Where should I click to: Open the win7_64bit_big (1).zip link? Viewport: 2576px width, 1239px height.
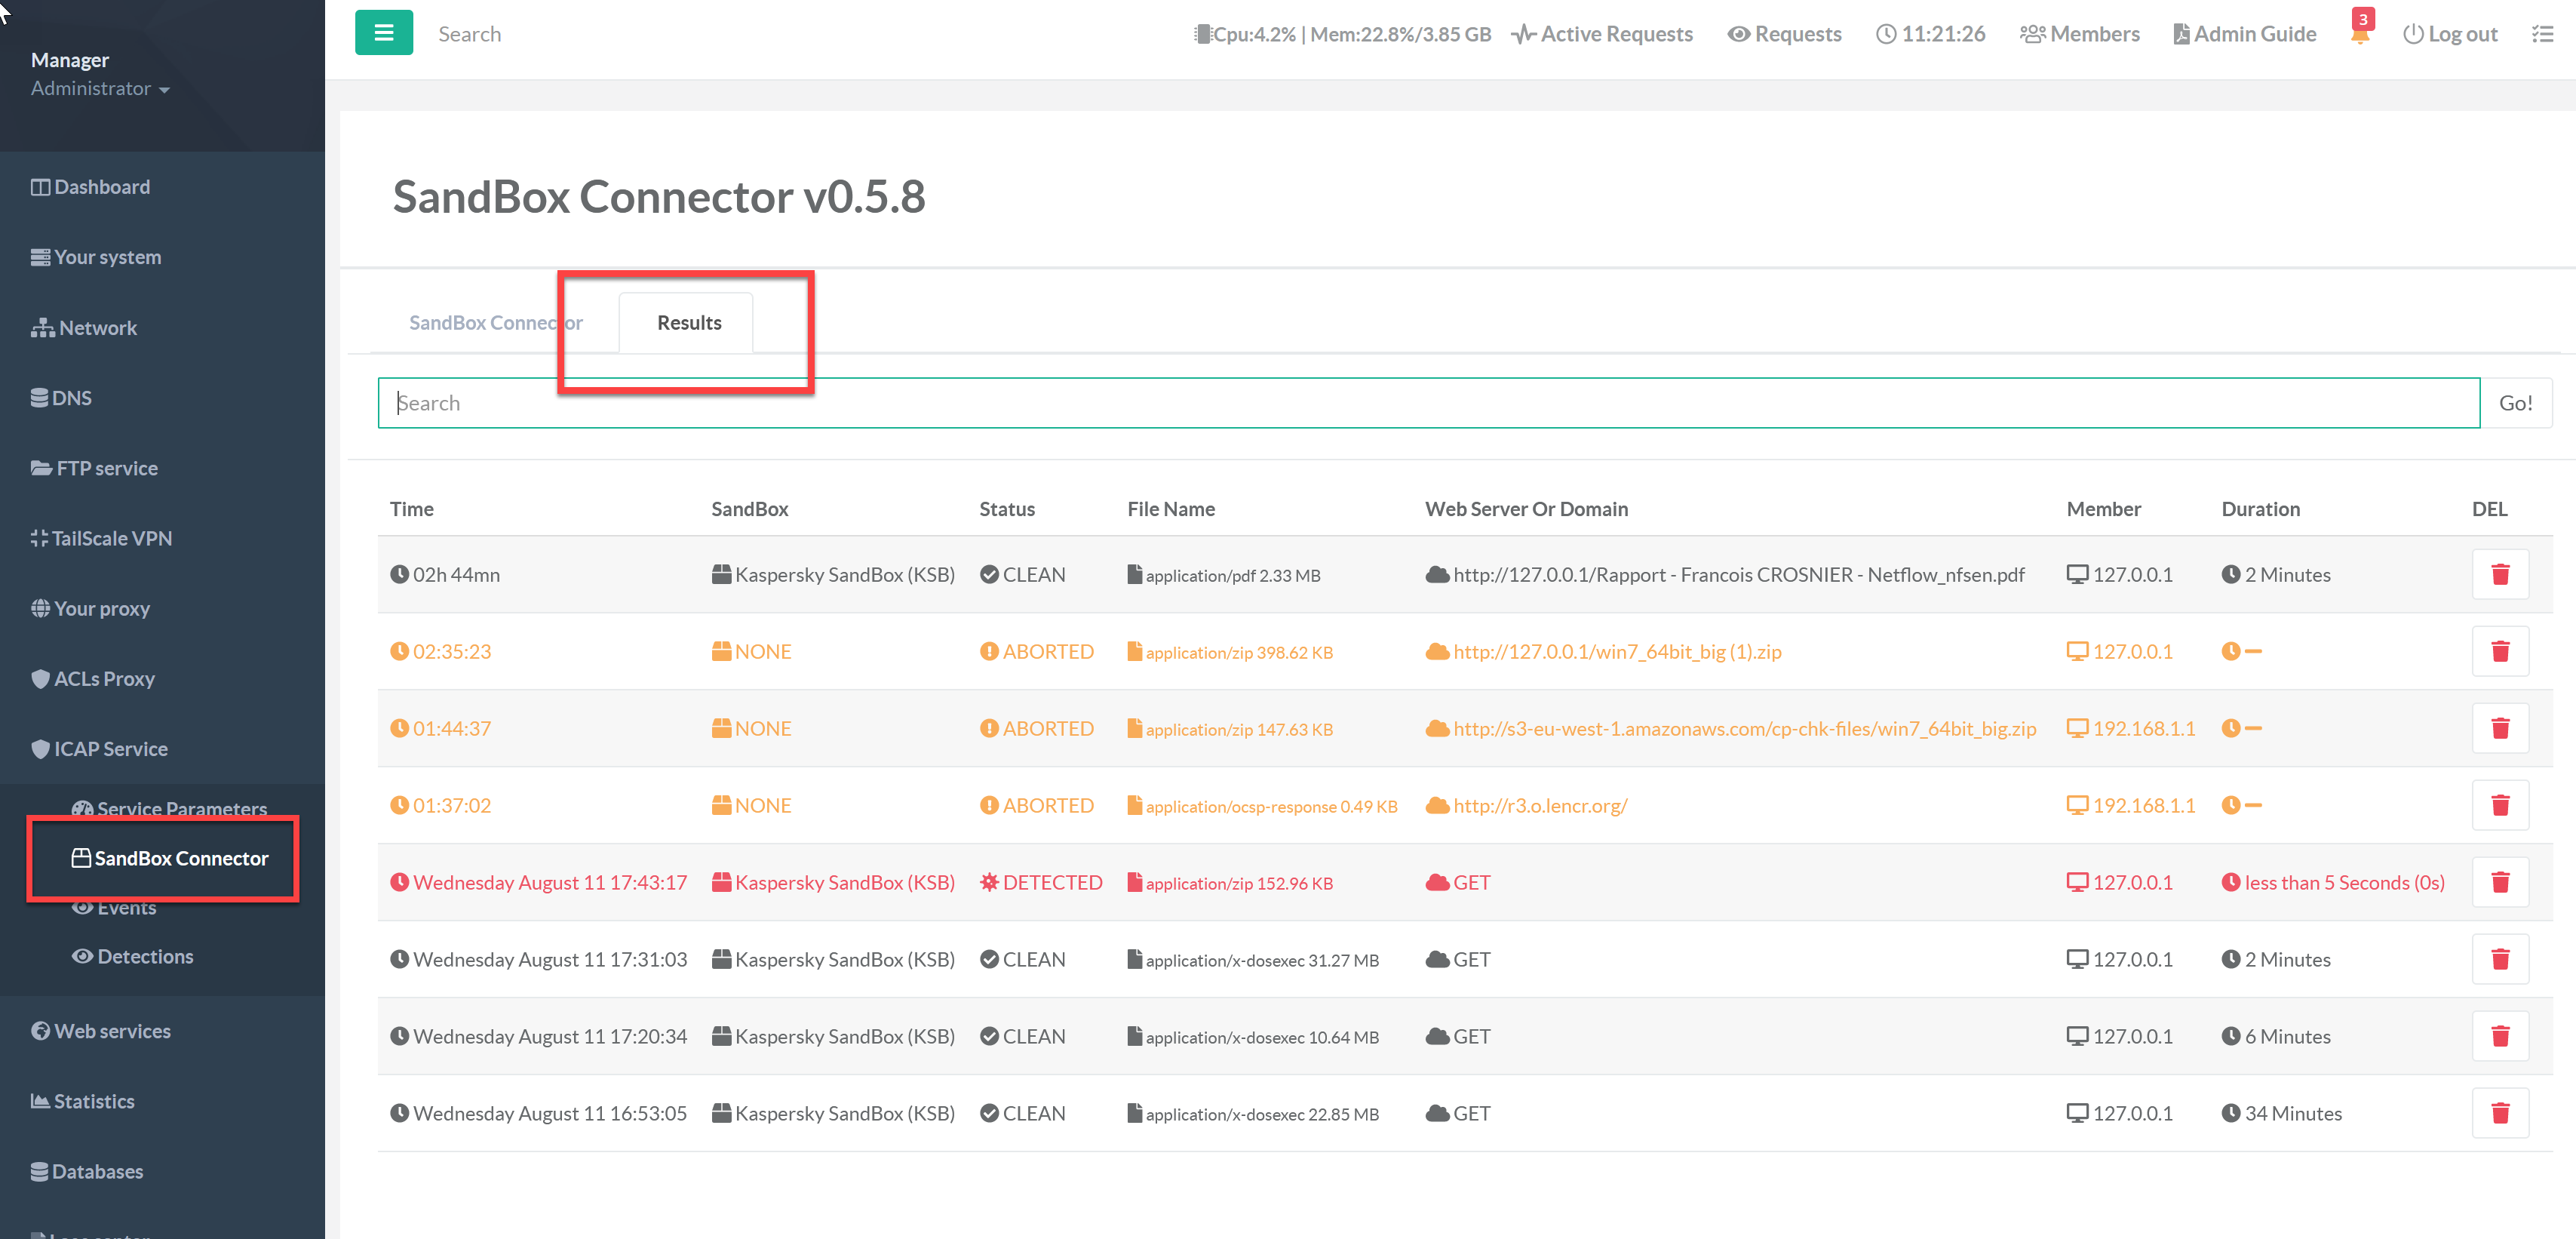[1616, 651]
